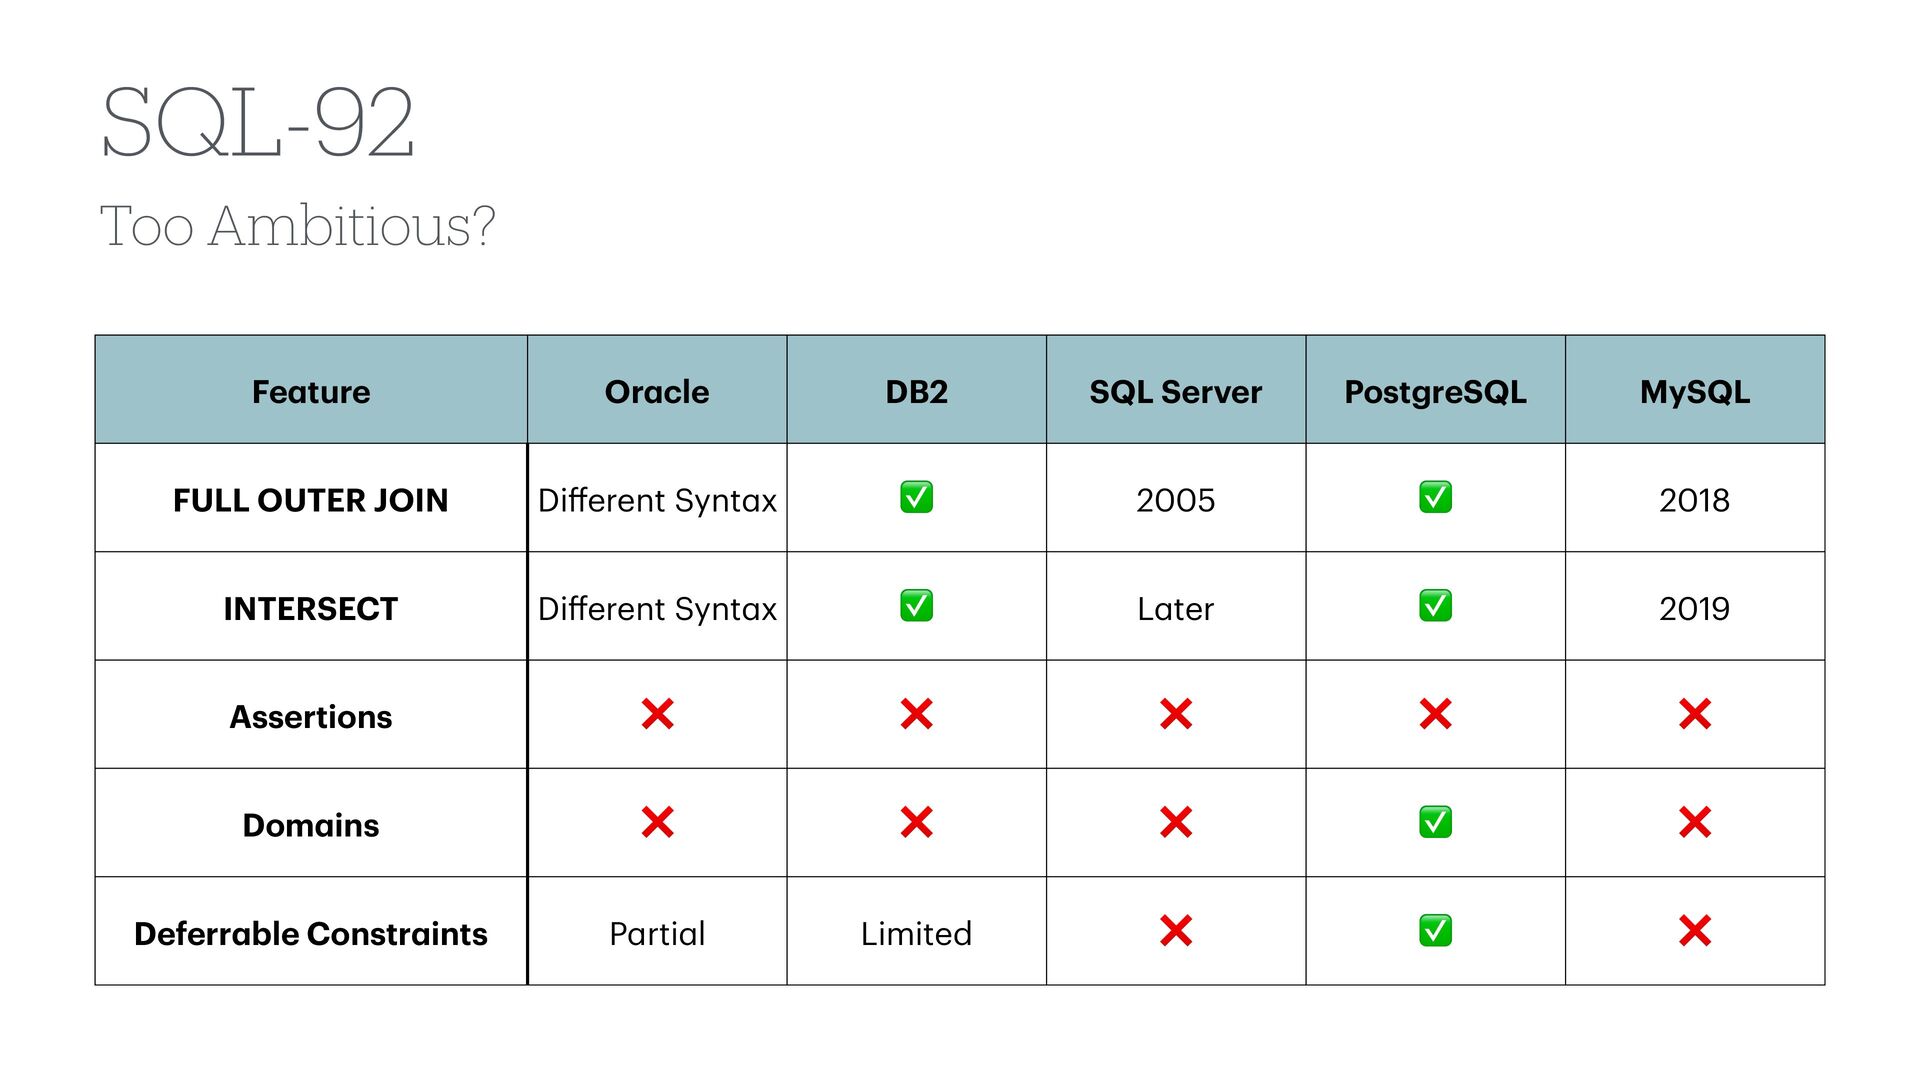
Task: Click the MySQL Assertions red X
Action: click(x=1695, y=714)
